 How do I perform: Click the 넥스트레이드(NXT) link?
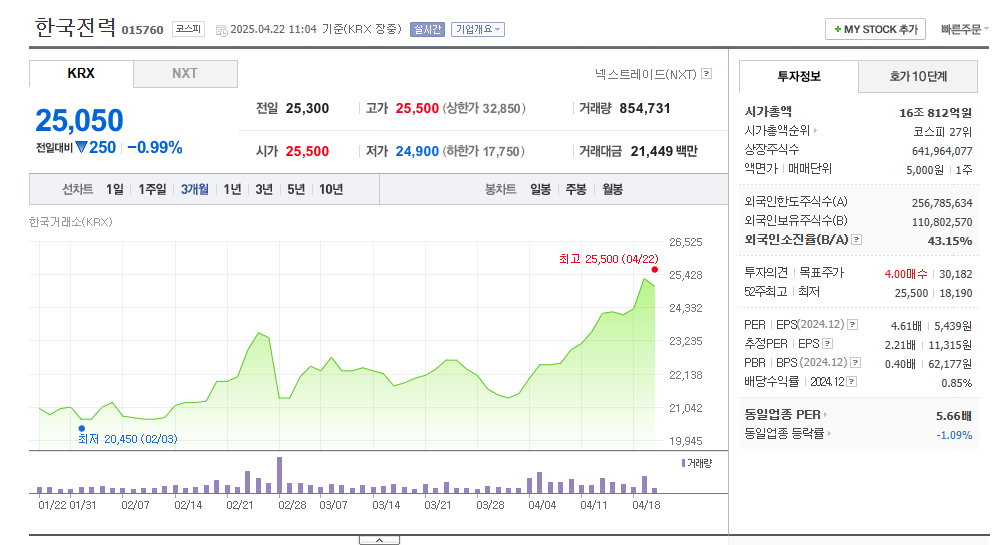click(645, 74)
